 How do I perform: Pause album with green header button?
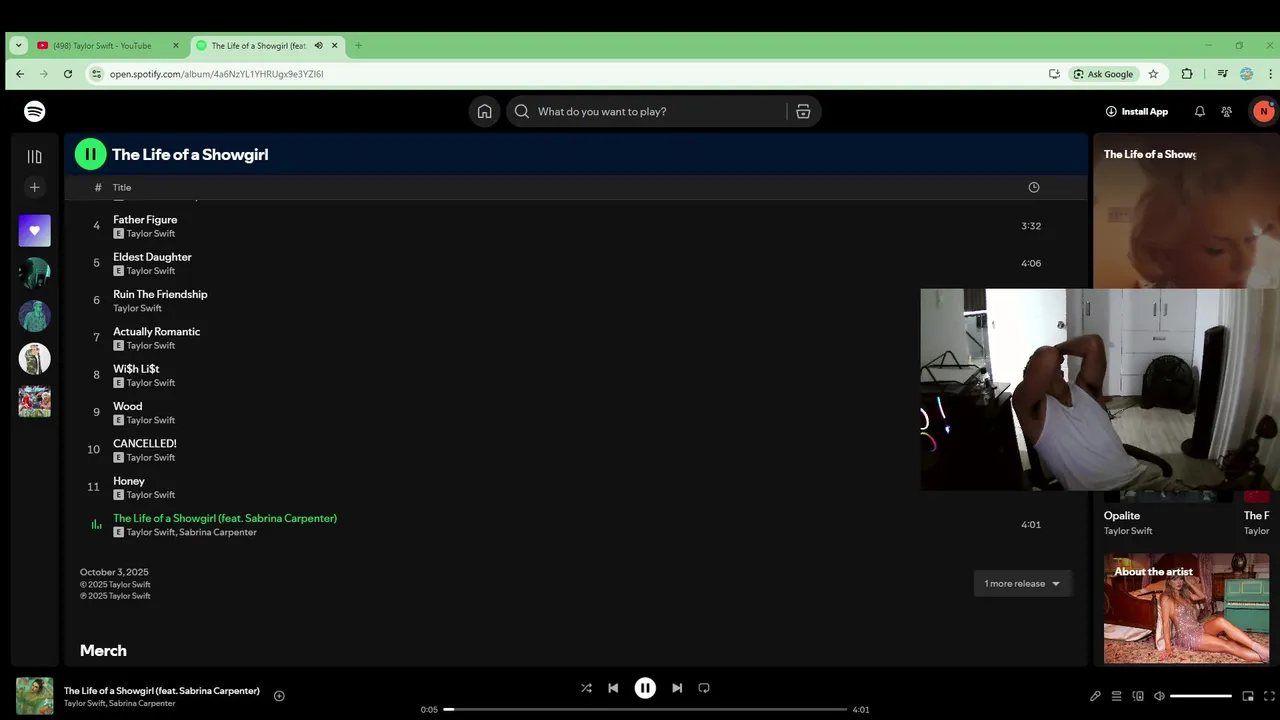tap(91, 154)
